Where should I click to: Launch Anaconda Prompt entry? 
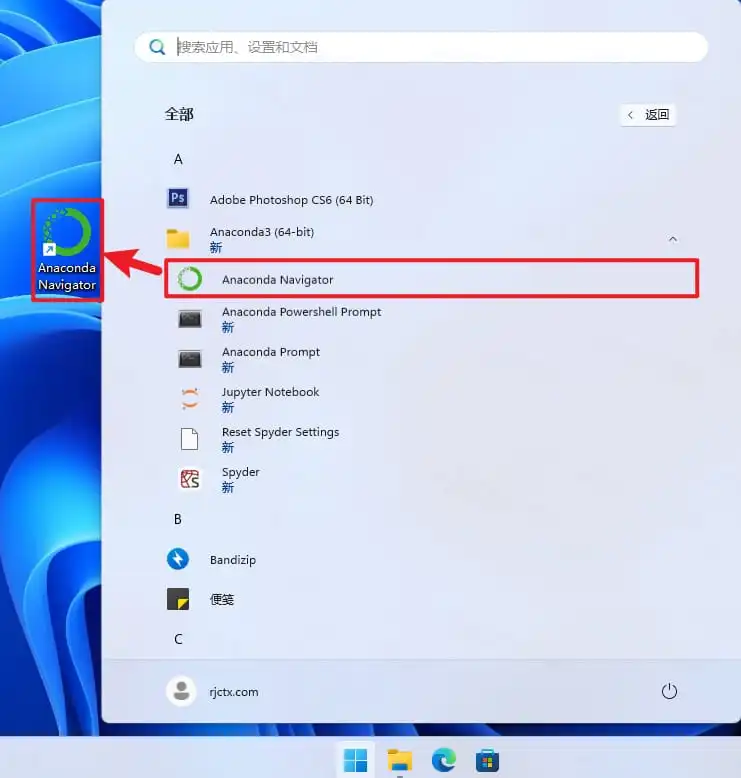click(x=270, y=352)
